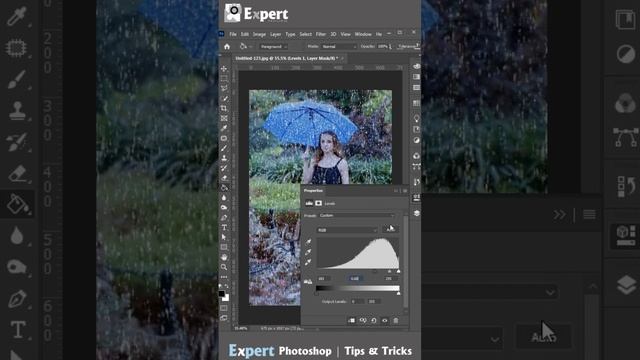Viewport: 640px width, 360px height.
Task: Click the background white color swatch
Action: point(227,298)
